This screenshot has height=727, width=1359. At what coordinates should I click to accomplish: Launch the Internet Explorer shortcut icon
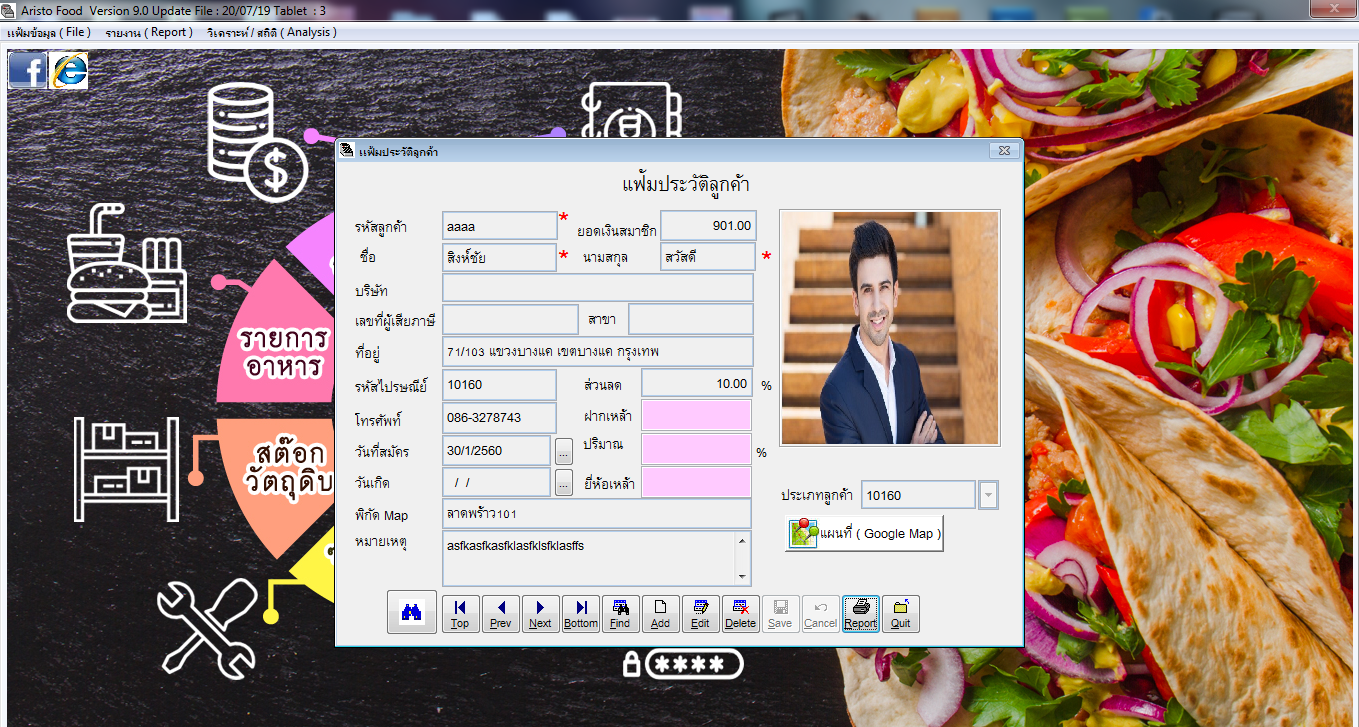point(69,70)
